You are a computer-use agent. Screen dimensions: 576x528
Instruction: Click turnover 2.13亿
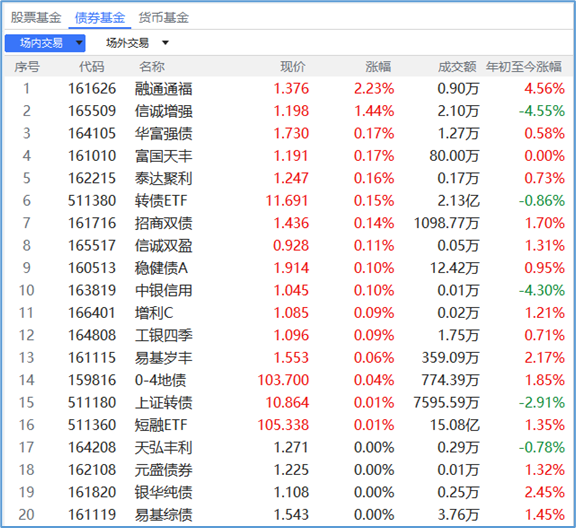click(x=458, y=201)
